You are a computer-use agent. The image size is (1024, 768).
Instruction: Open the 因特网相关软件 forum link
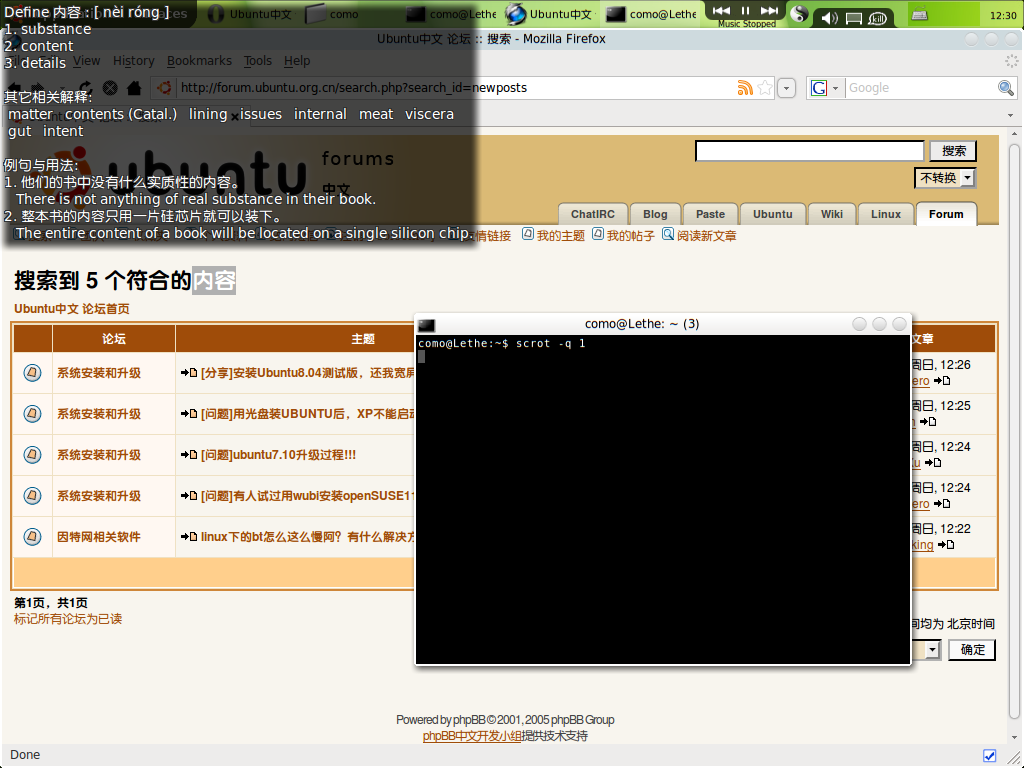click(99, 537)
